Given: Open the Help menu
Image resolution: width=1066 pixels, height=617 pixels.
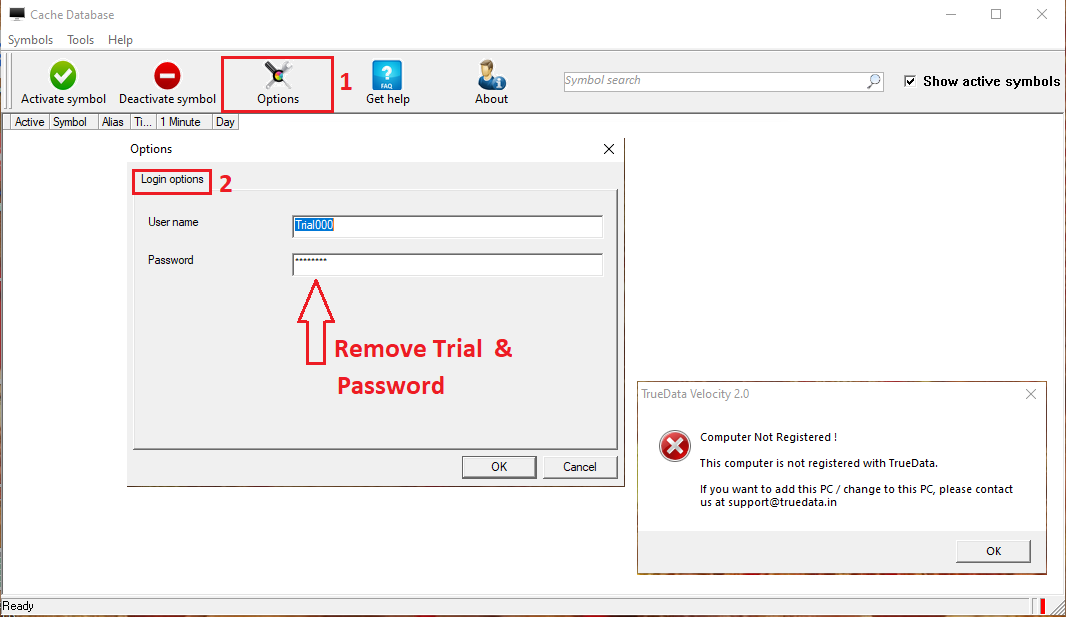Looking at the screenshot, I should pyautogui.click(x=120, y=39).
